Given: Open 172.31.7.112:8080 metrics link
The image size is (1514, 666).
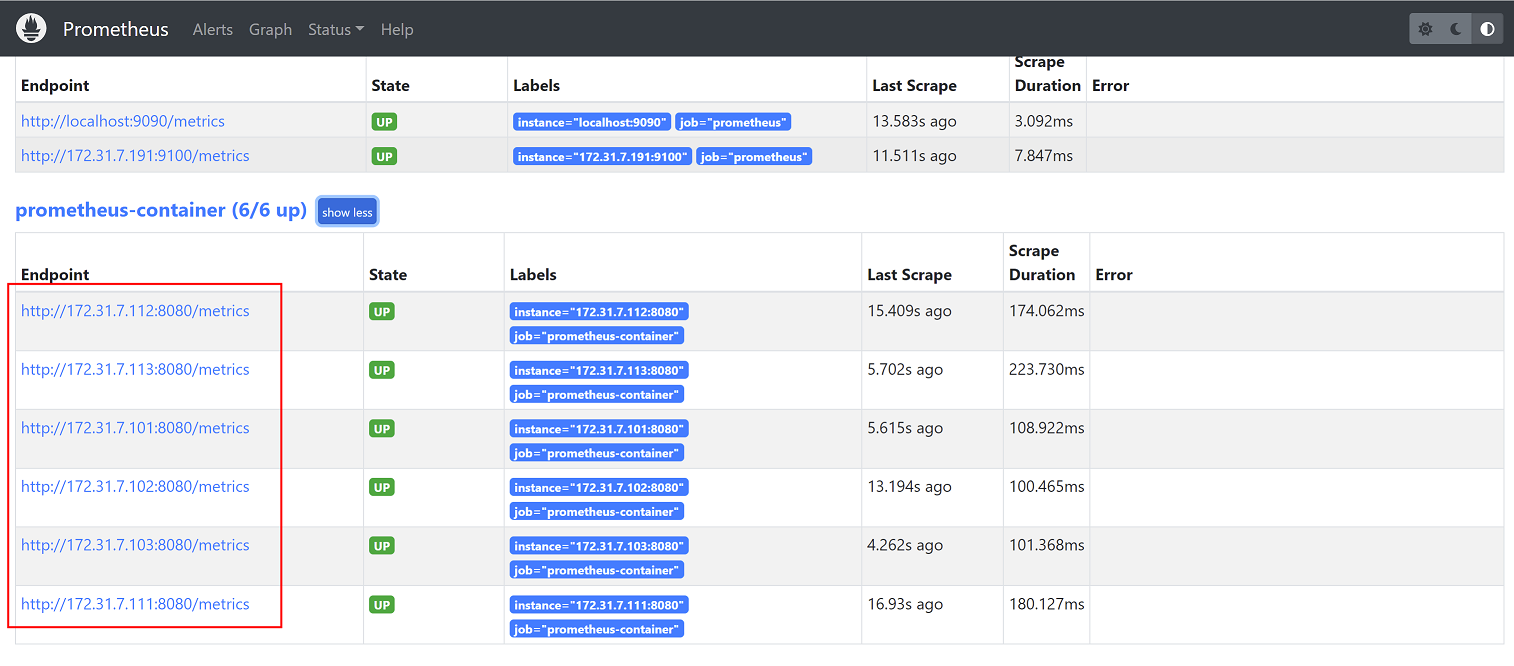Looking at the screenshot, I should (x=135, y=311).
